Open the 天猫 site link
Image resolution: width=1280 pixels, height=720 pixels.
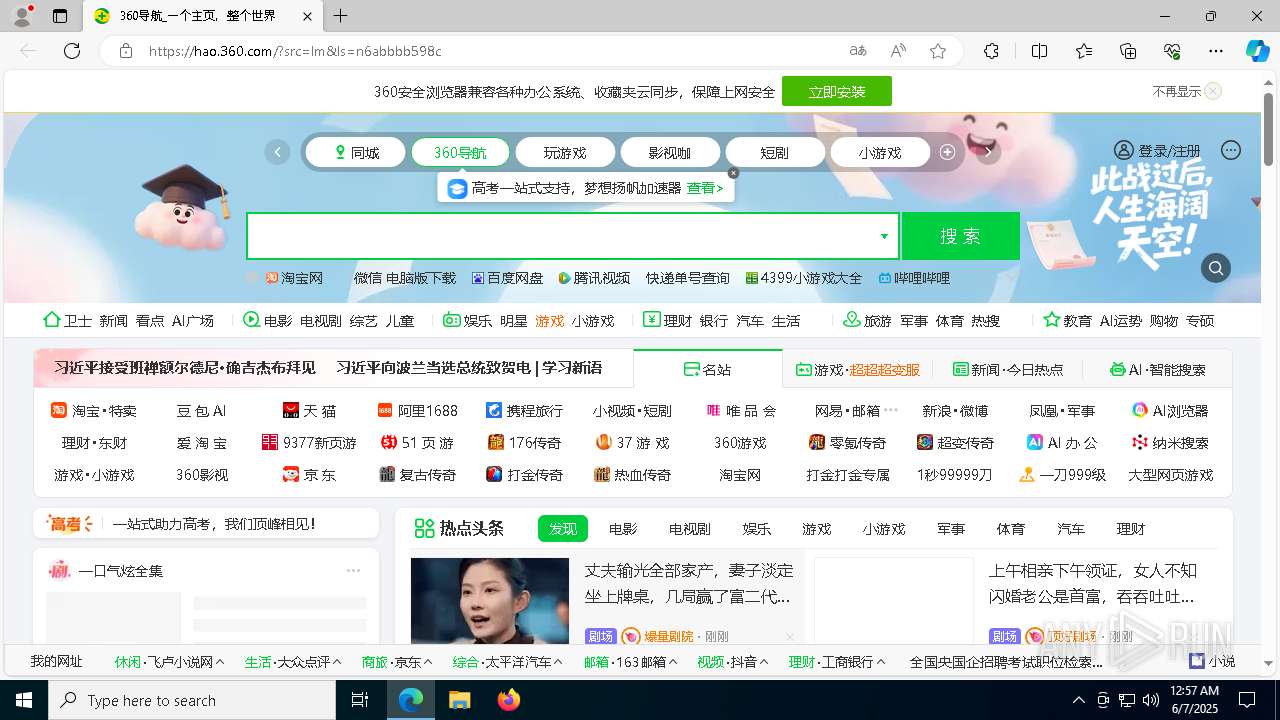point(310,410)
